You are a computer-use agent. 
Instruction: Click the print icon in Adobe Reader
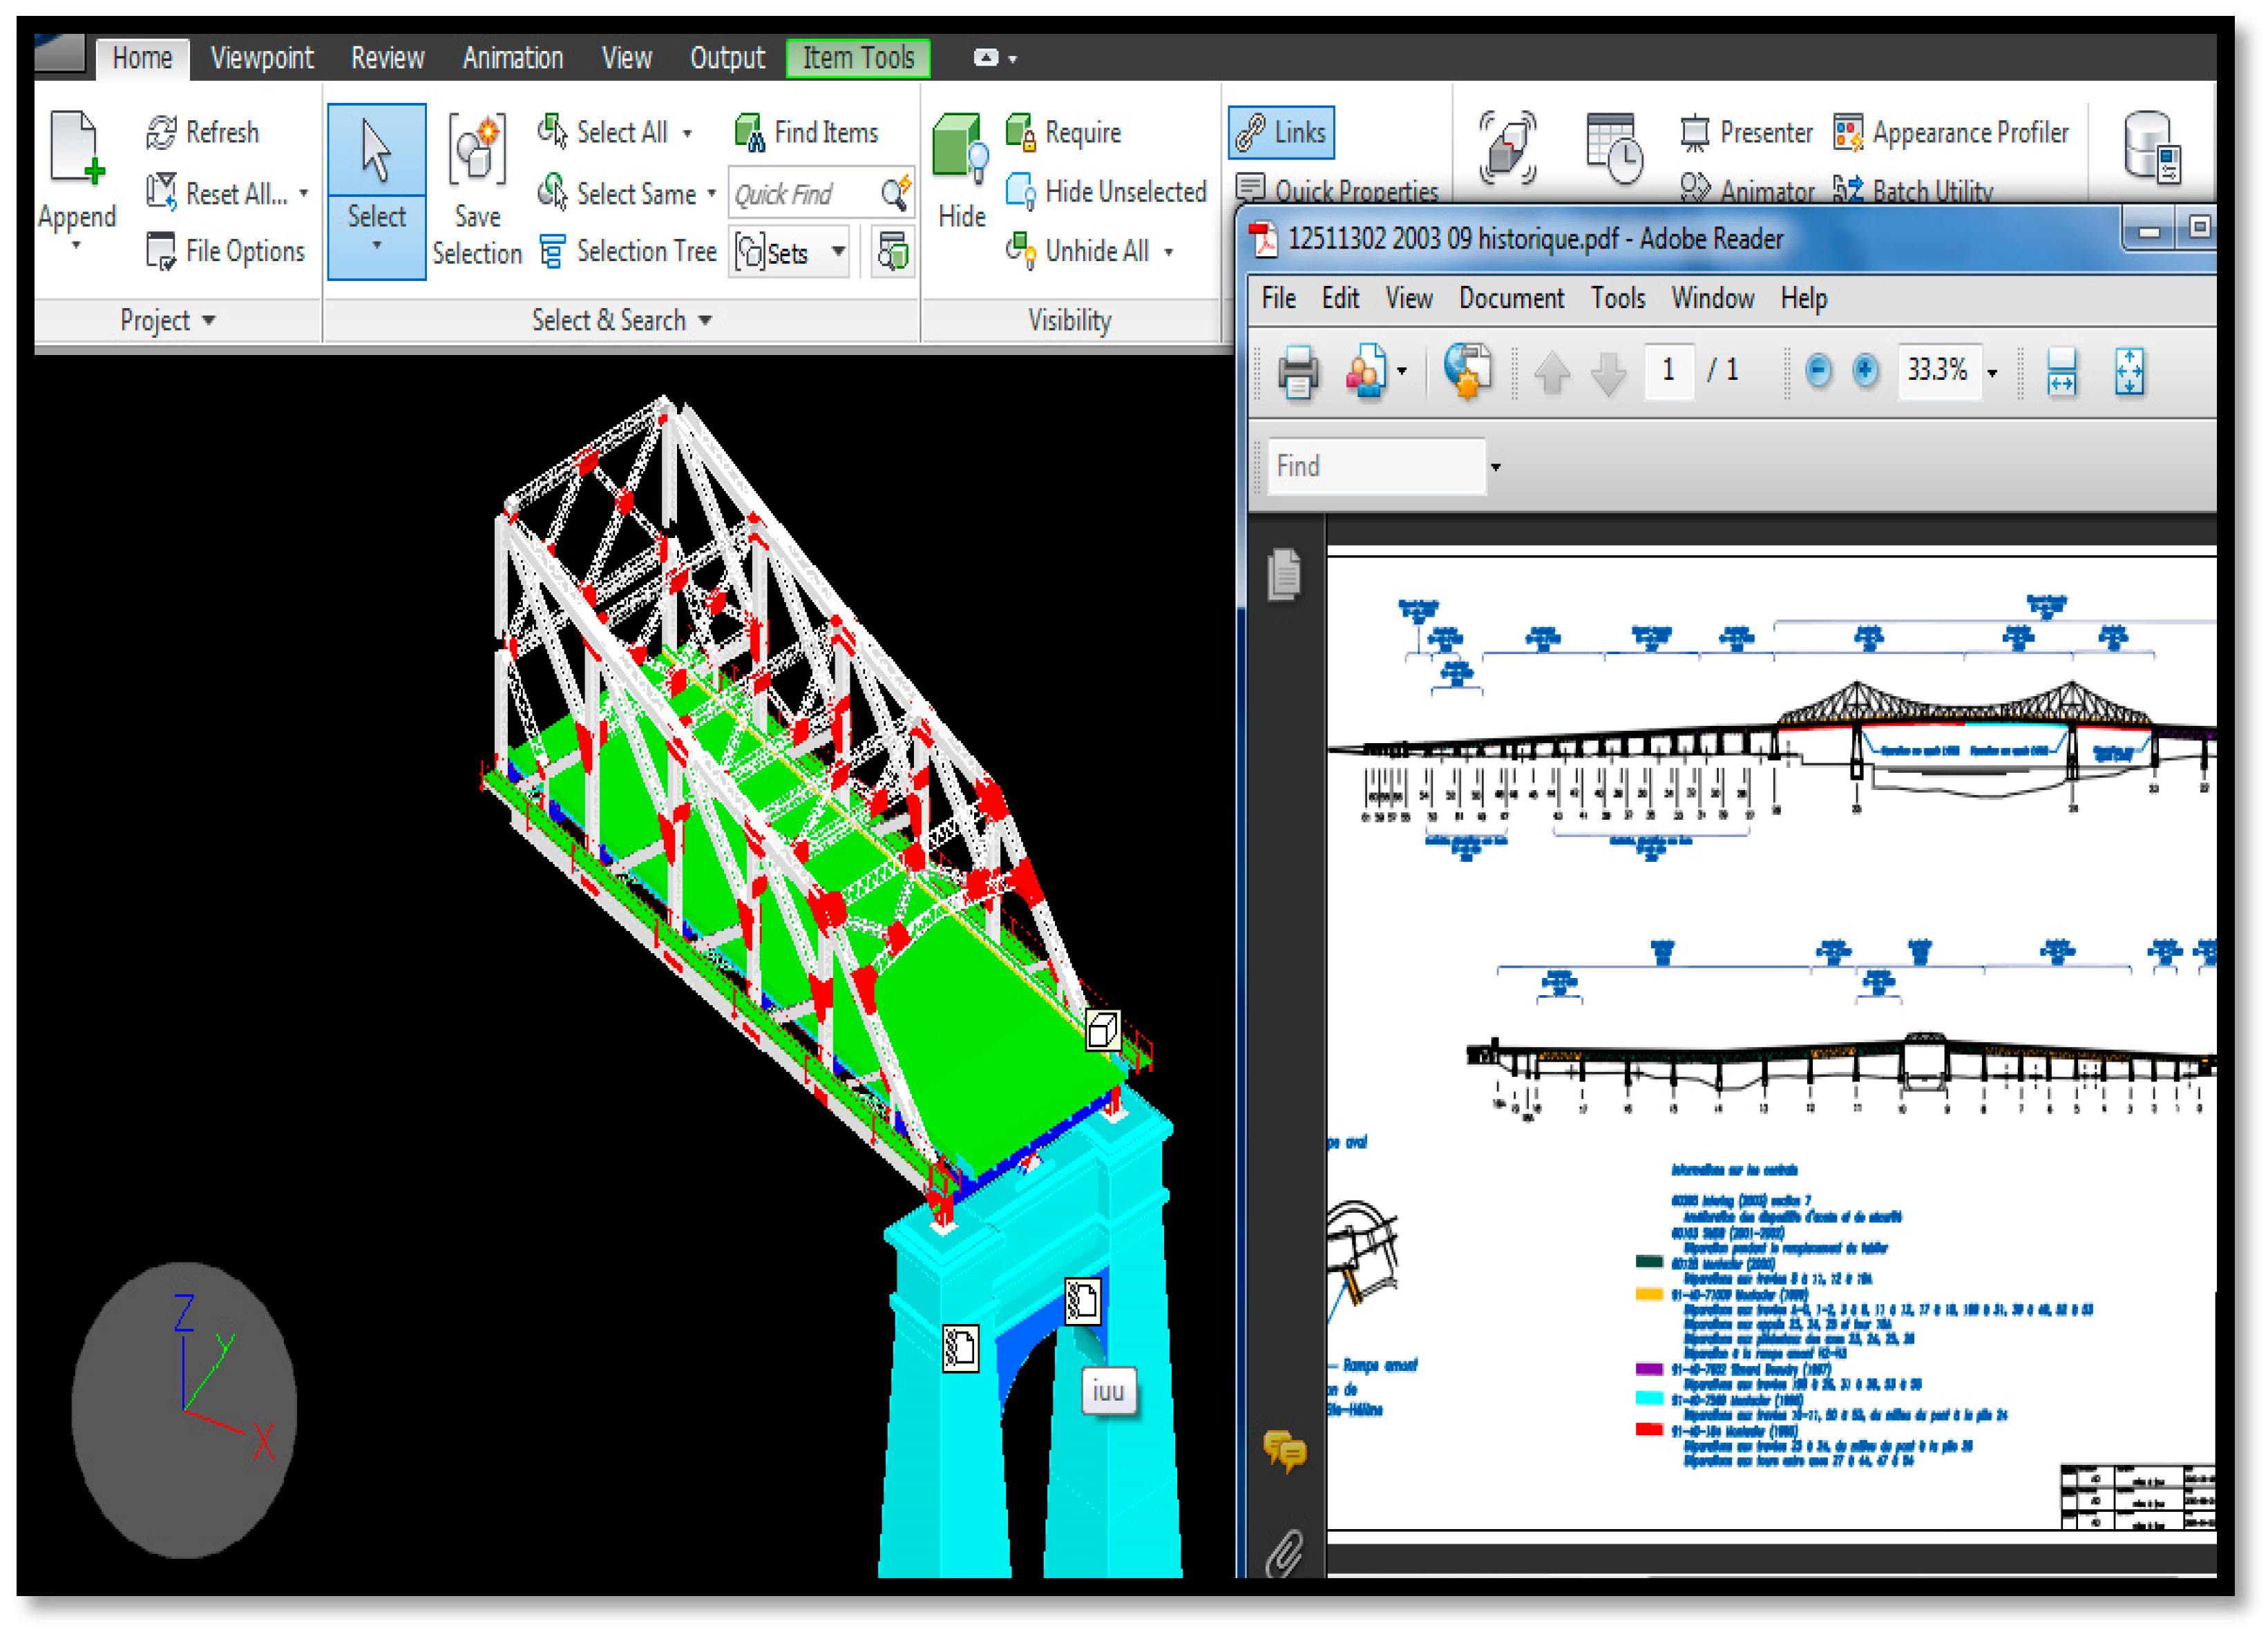coord(1298,372)
